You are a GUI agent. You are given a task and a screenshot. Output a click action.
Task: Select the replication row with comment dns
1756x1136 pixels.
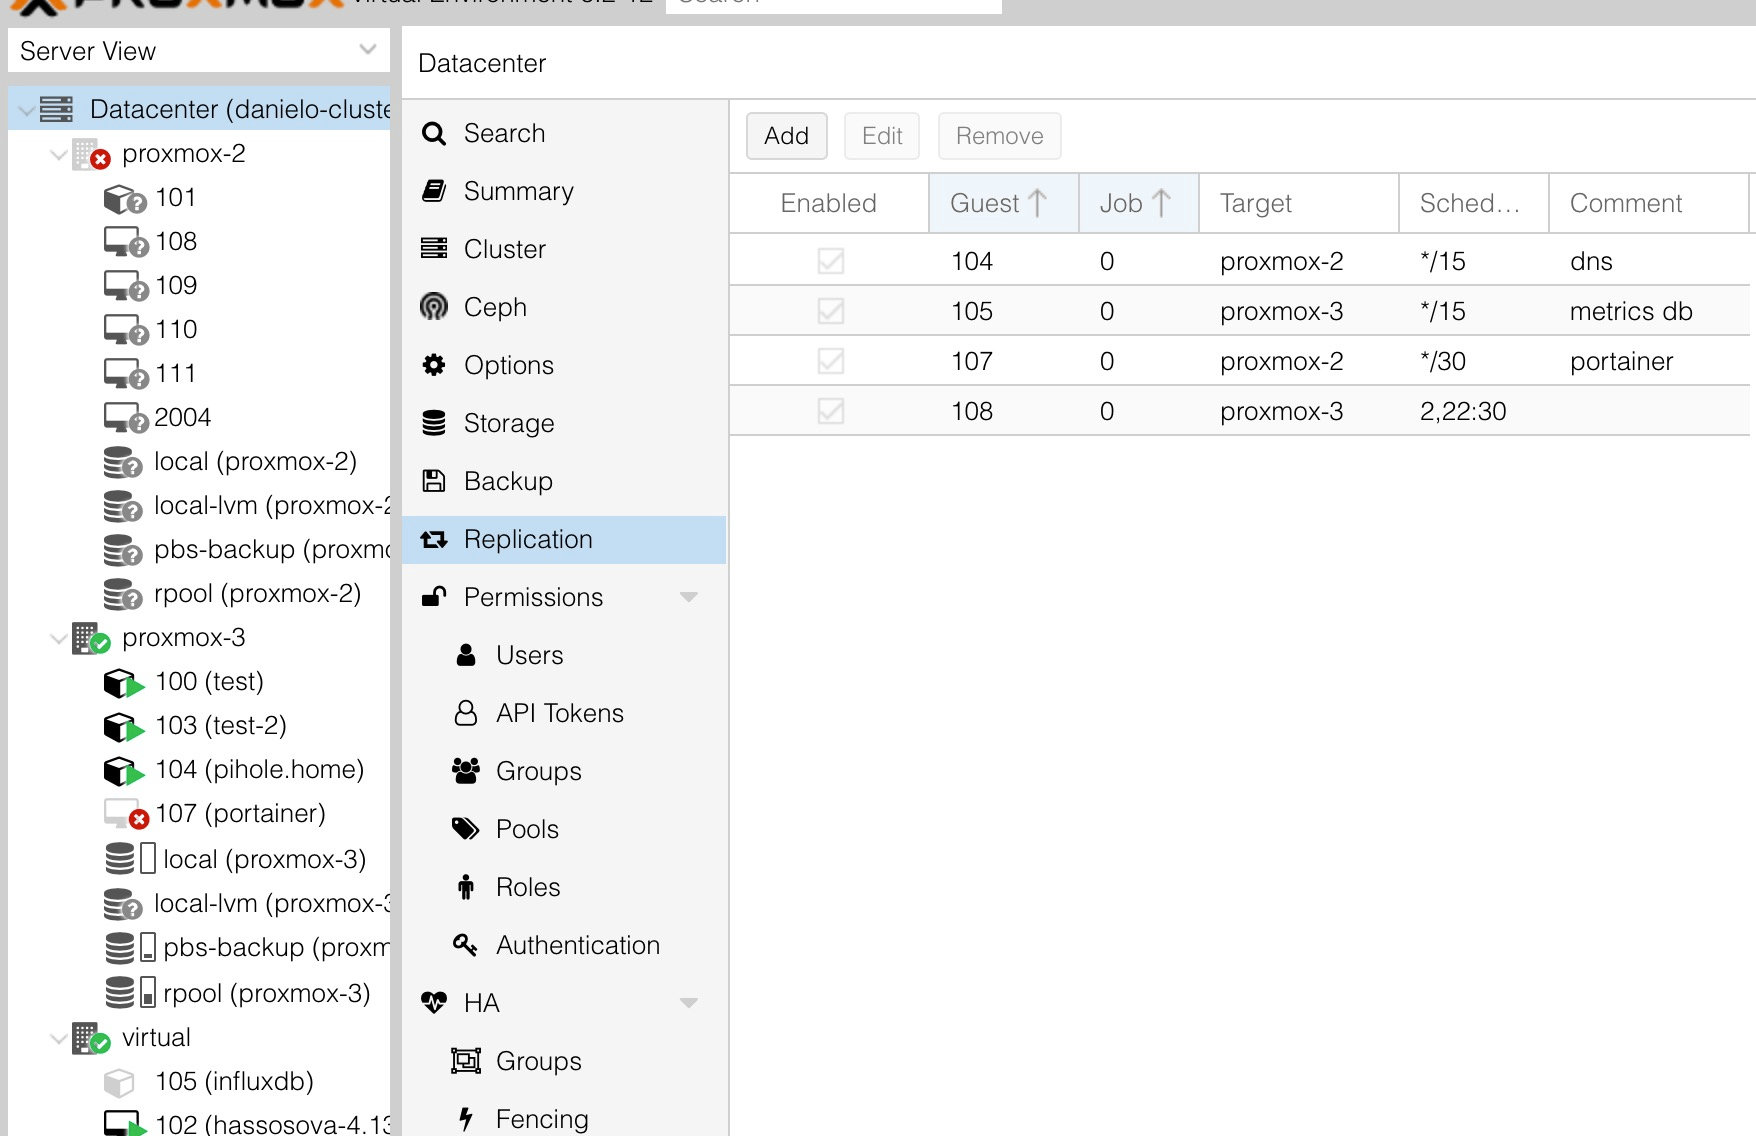point(1240,261)
